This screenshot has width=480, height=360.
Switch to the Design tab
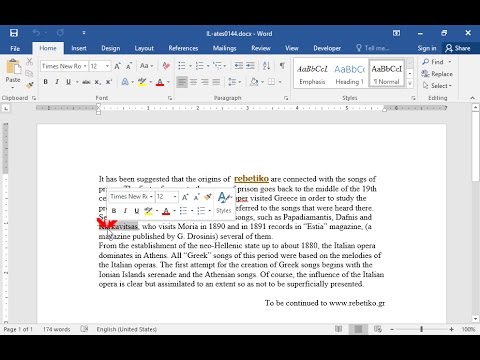click(111, 48)
